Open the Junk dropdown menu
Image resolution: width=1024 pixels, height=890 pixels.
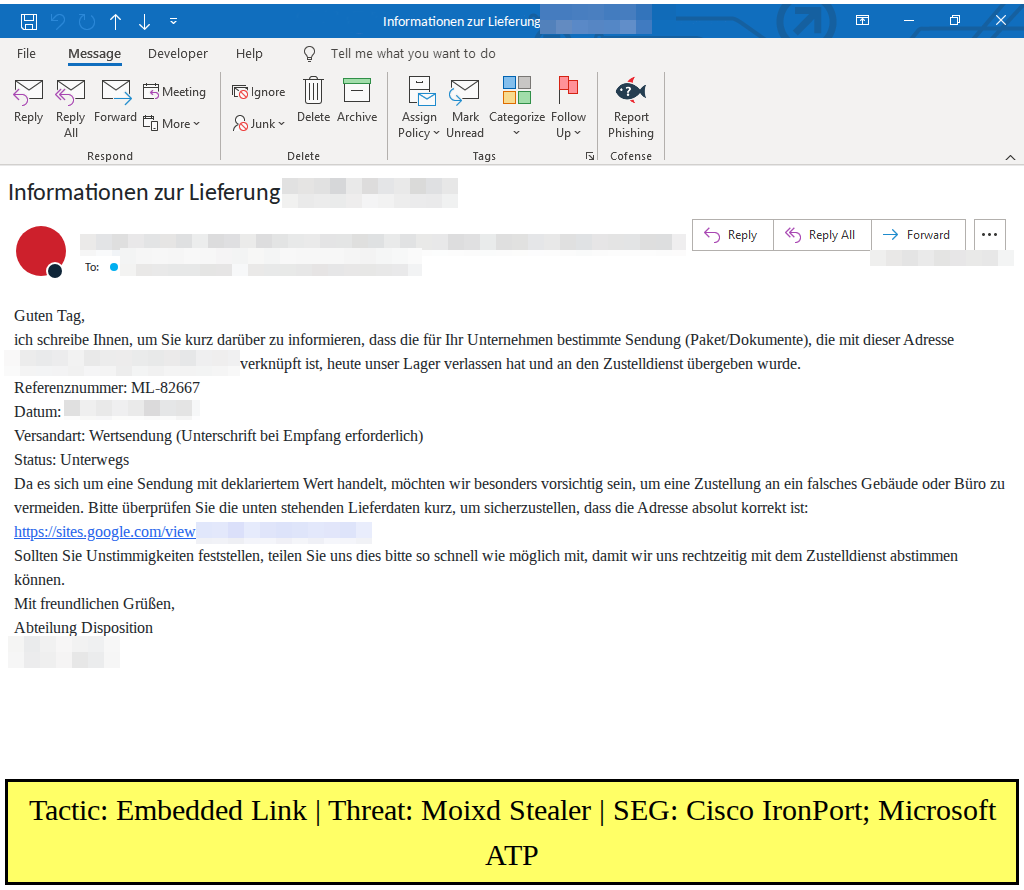259,123
